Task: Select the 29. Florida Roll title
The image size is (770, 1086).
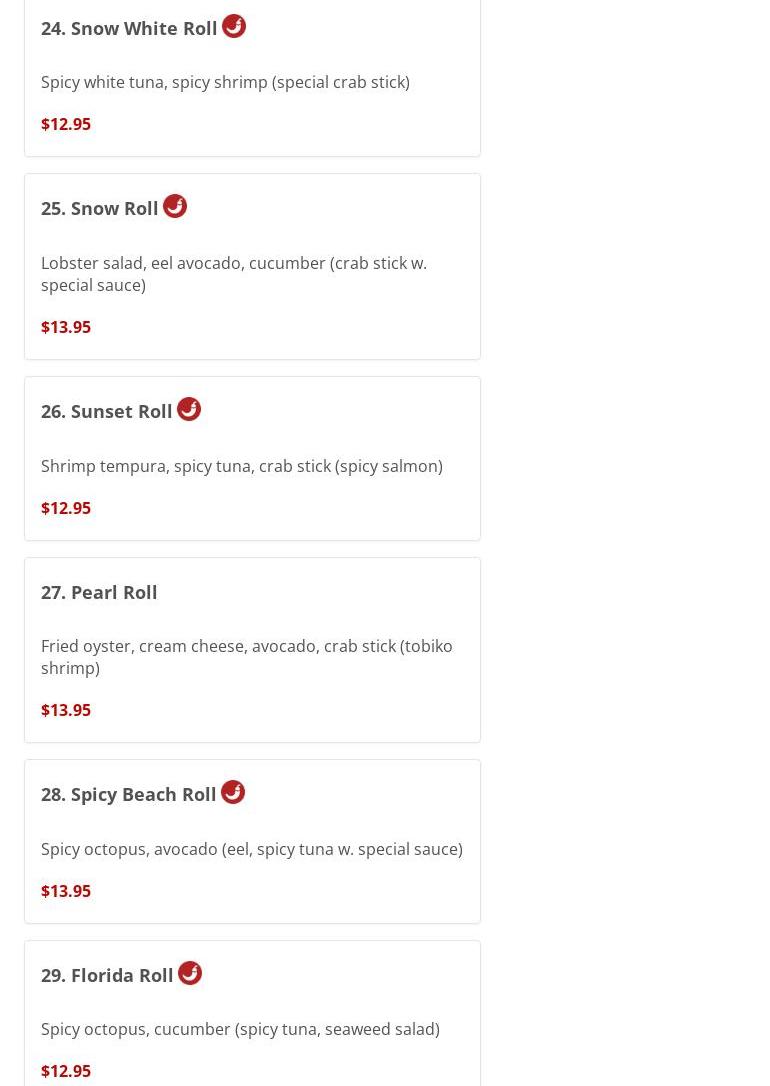Action: coord(107,975)
